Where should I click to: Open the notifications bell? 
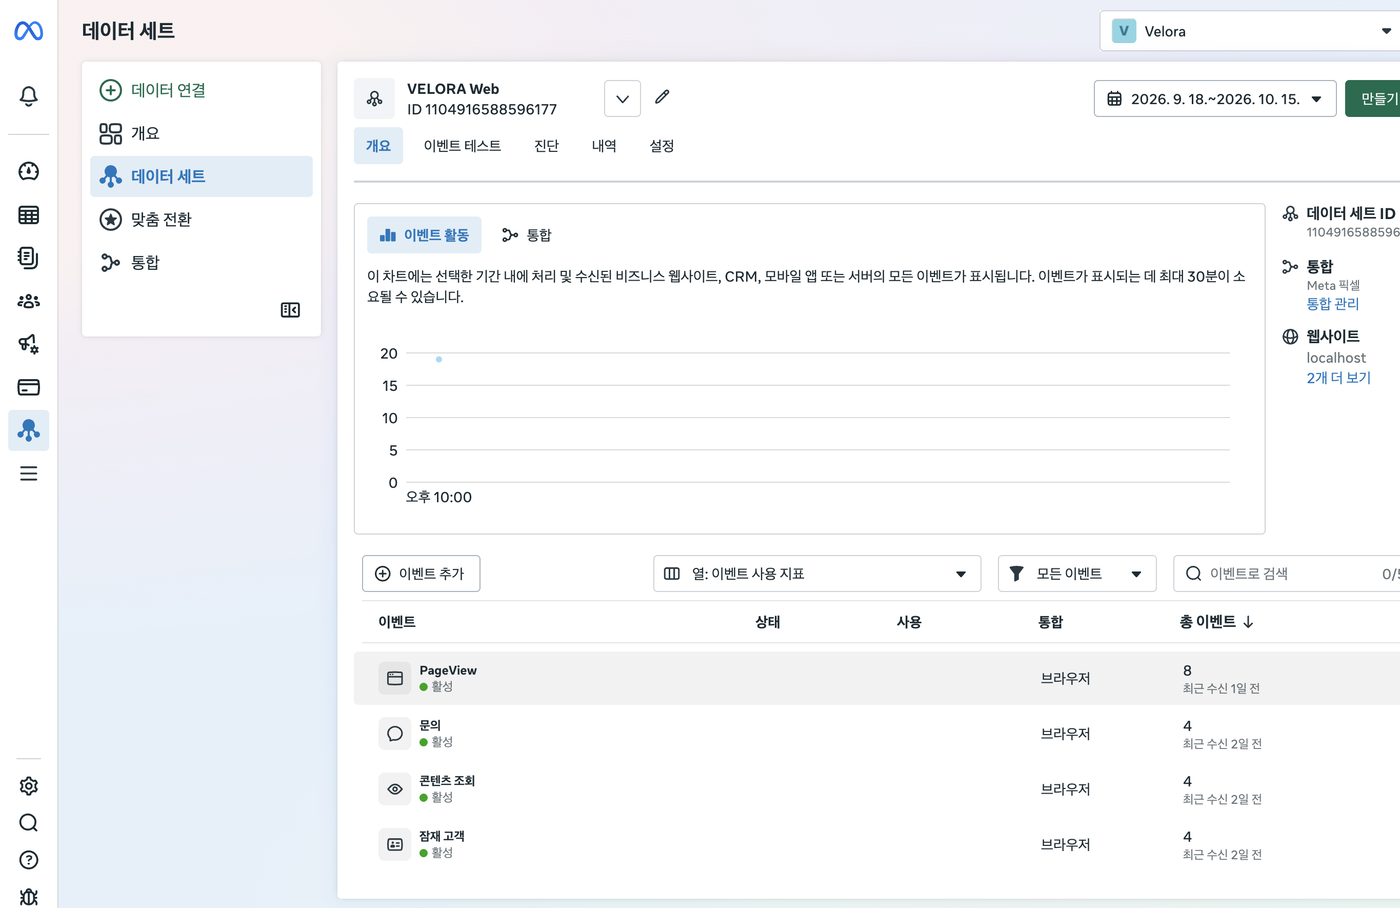(28, 96)
